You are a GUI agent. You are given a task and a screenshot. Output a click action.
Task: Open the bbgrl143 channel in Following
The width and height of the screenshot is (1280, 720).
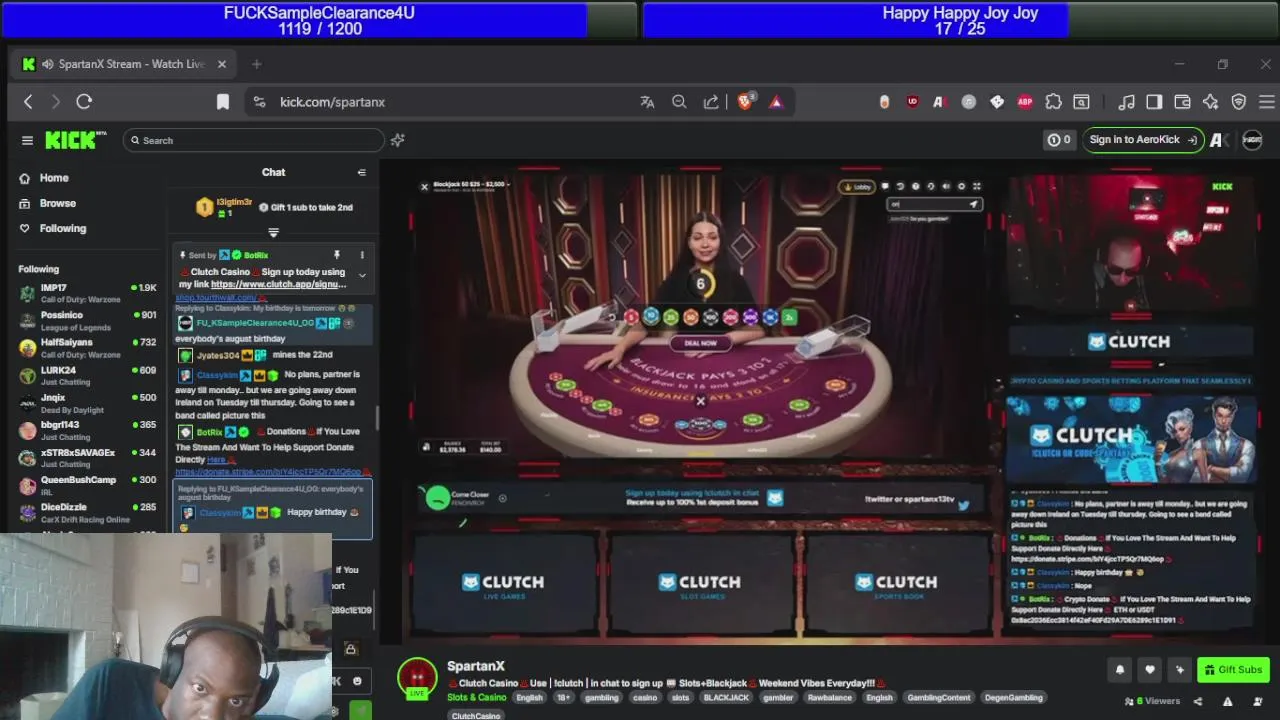88,431
